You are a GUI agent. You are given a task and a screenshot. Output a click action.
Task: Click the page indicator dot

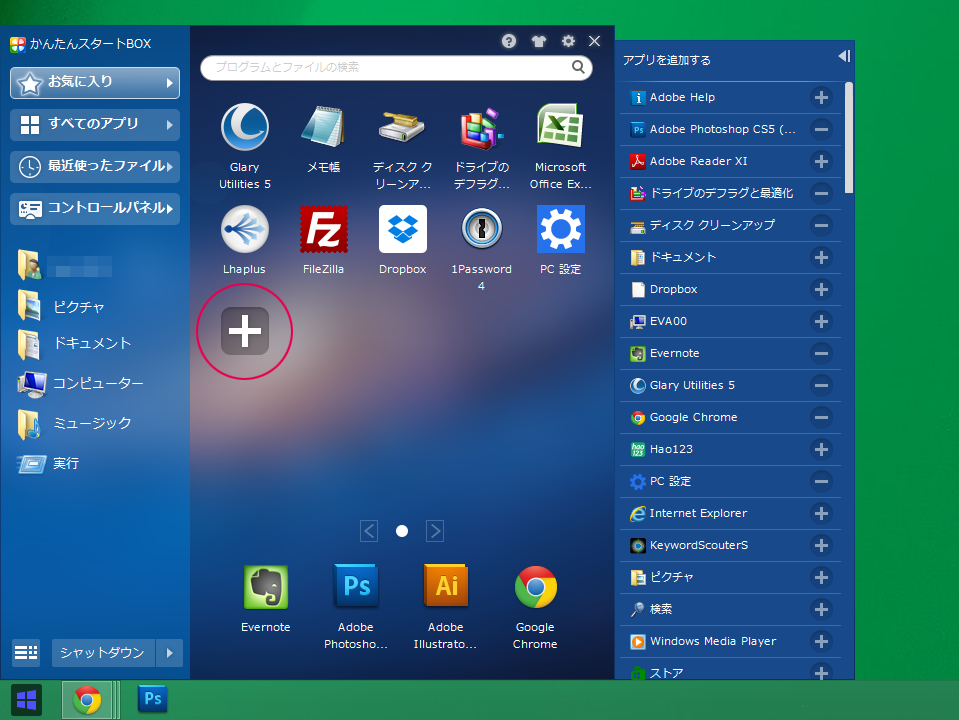click(x=402, y=531)
